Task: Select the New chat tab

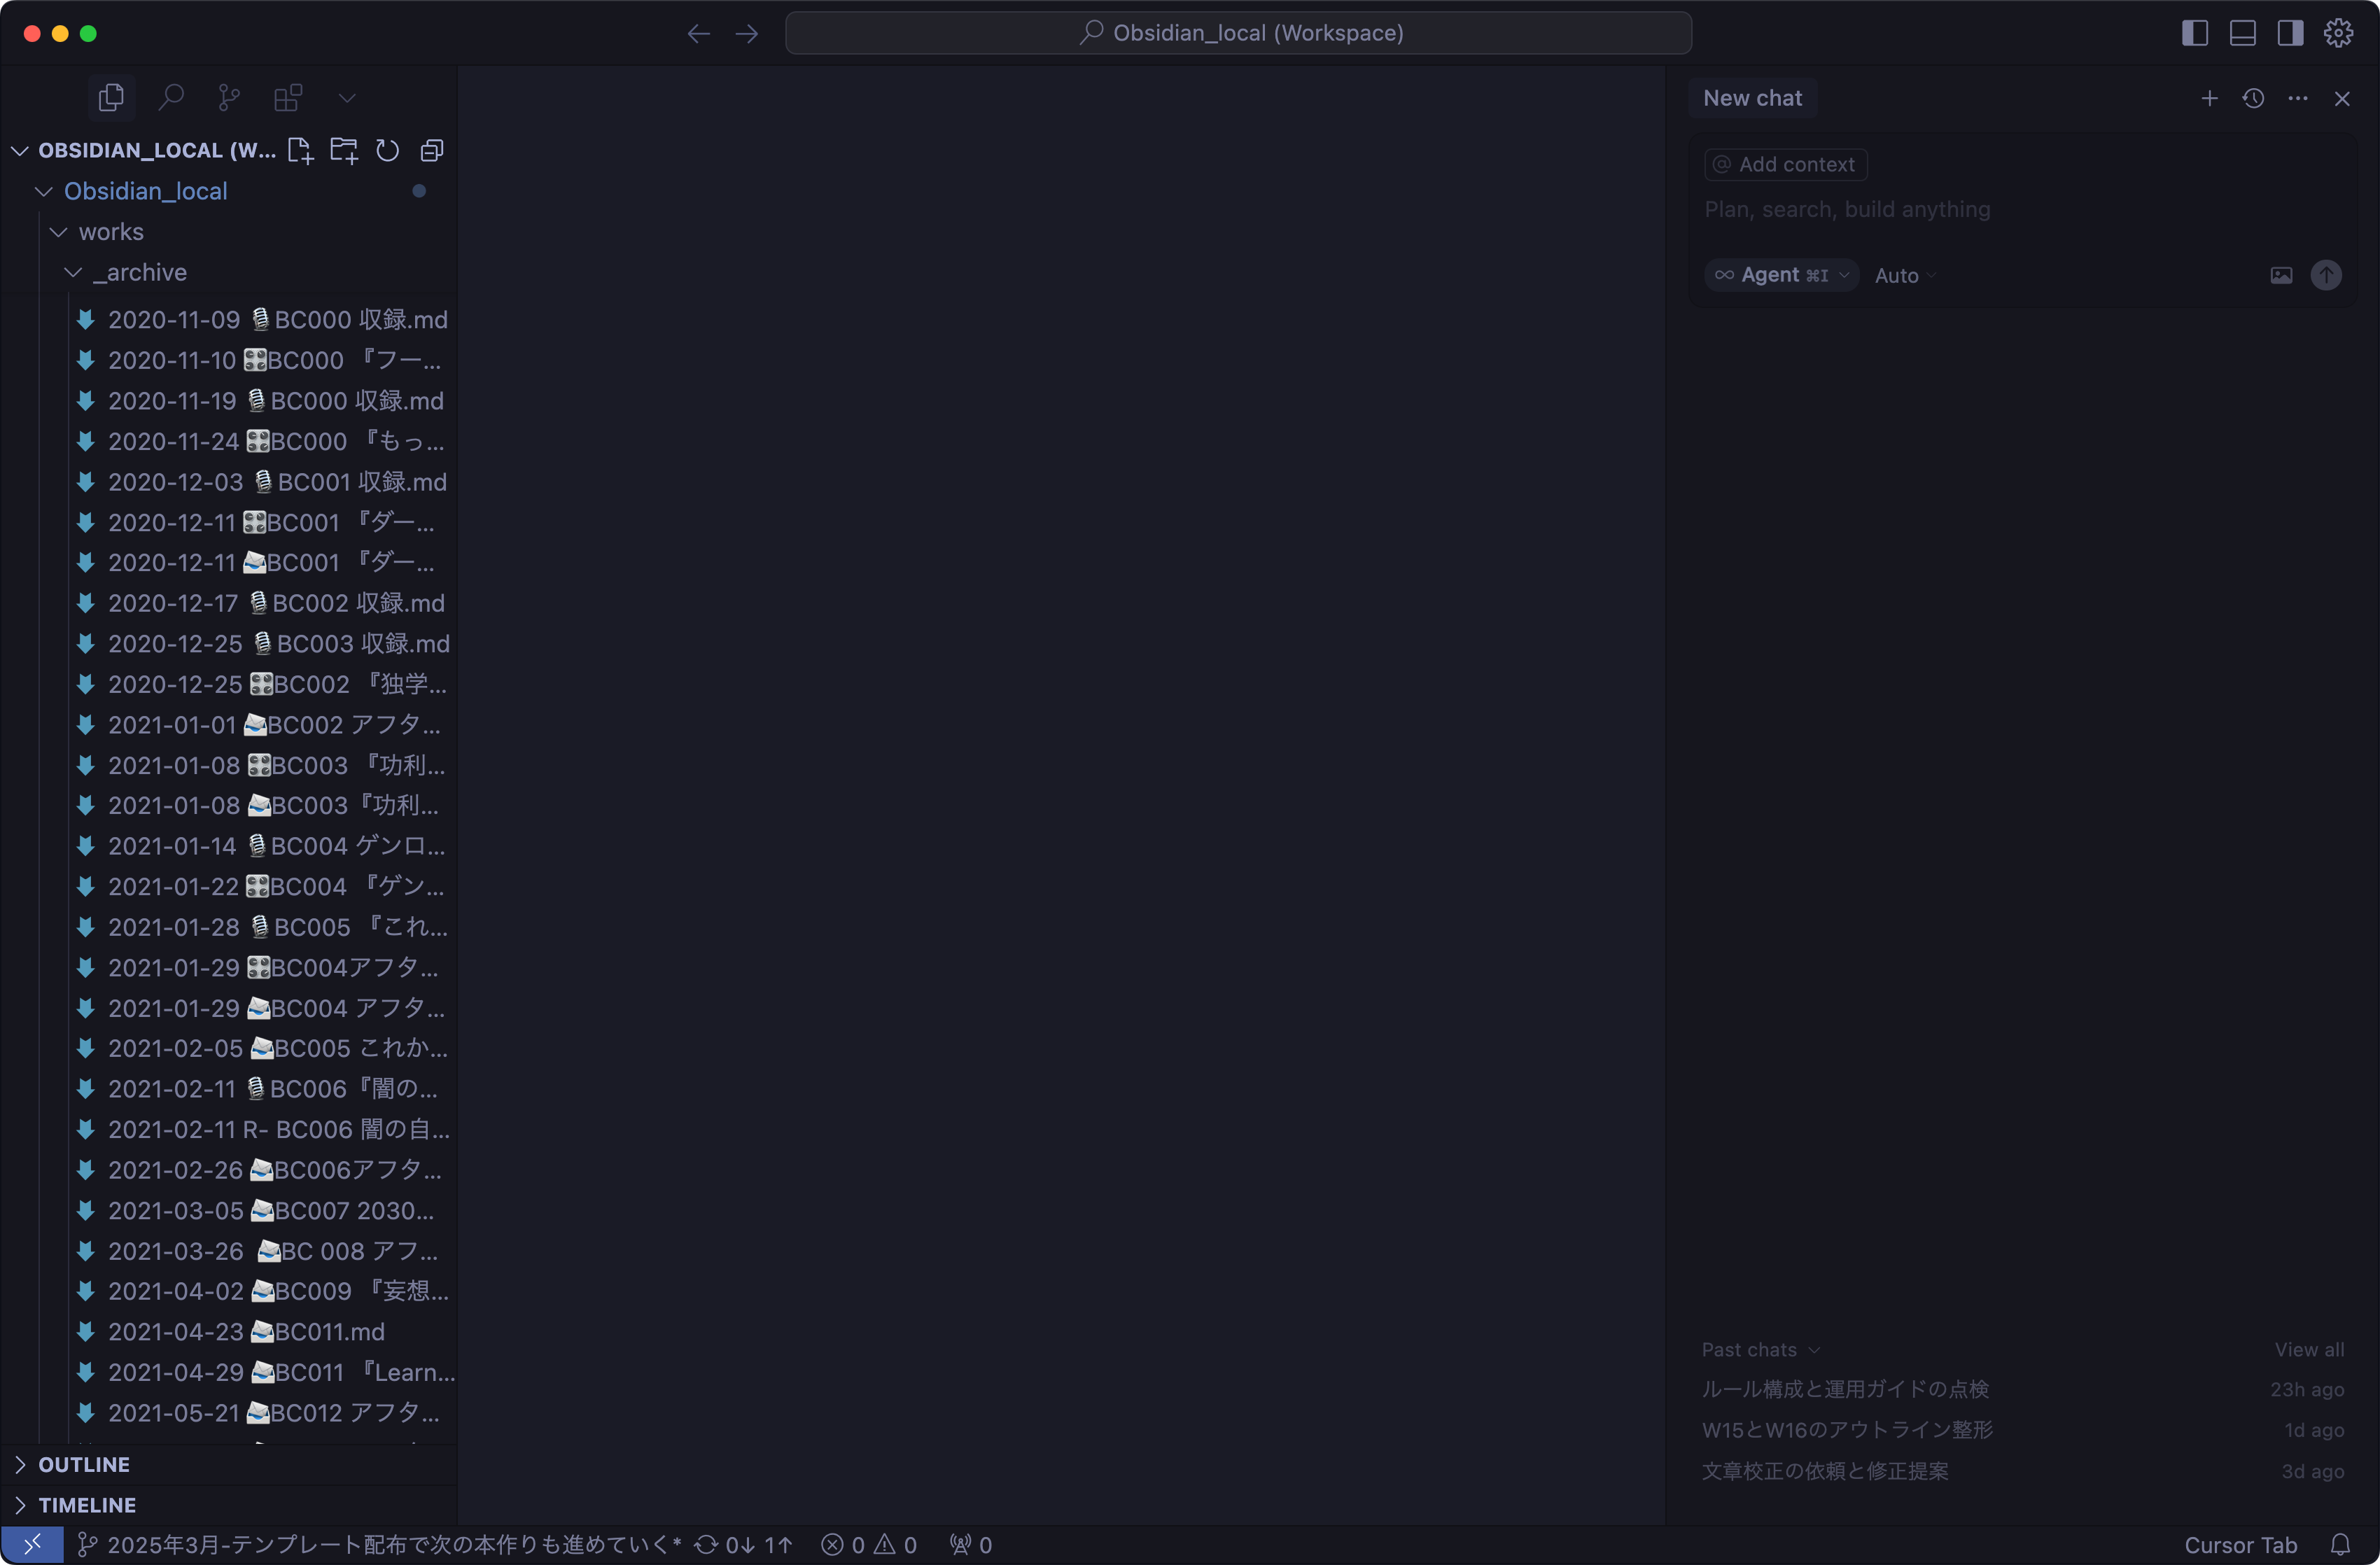Action: (x=1752, y=98)
